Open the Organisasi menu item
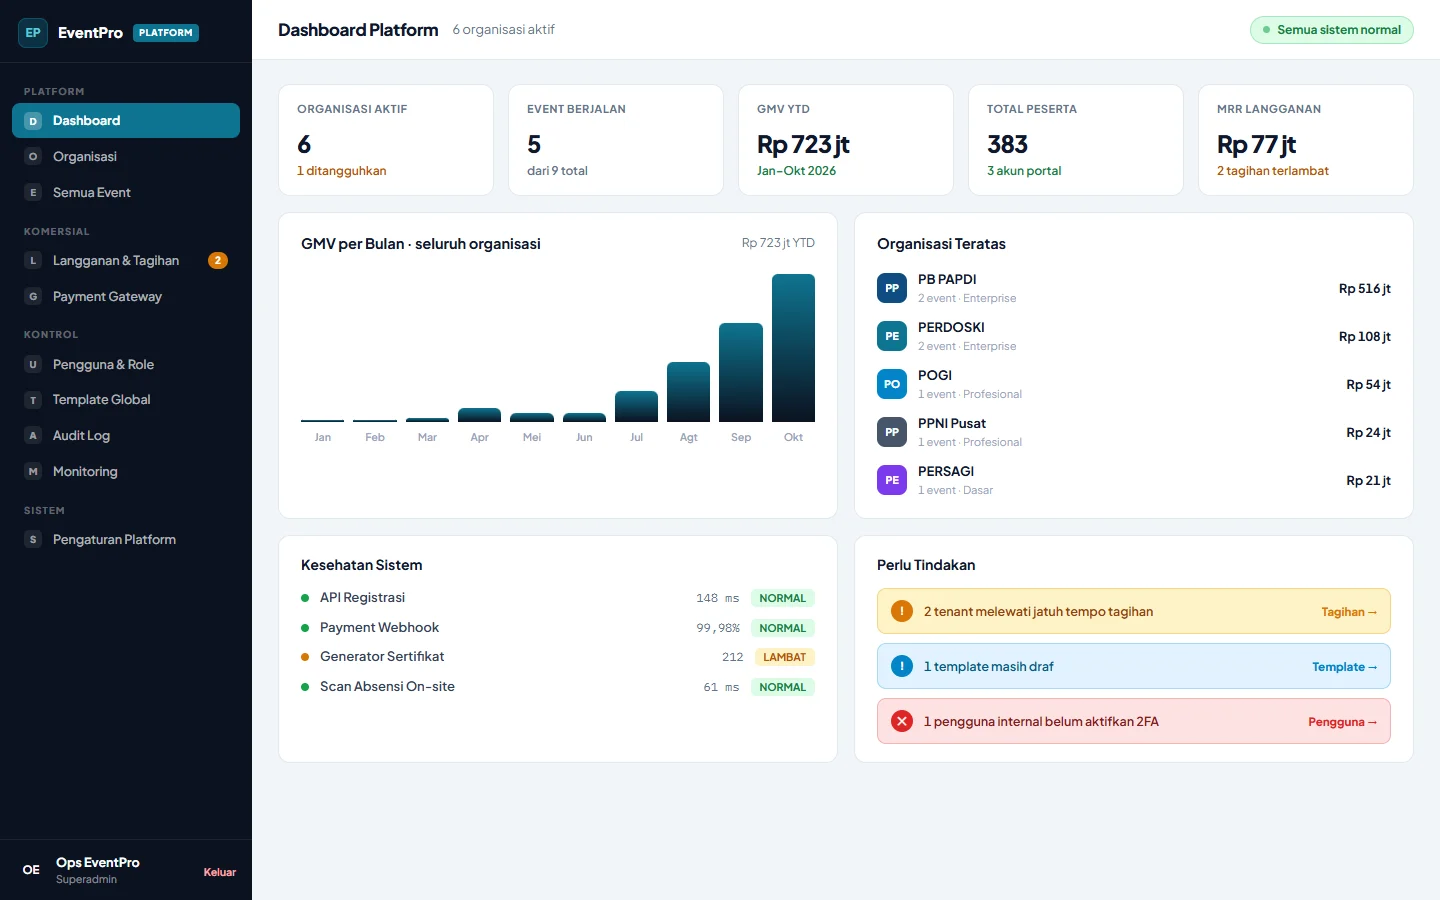This screenshot has width=1440, height=900. pyautogui.click(x=126, y=157)
